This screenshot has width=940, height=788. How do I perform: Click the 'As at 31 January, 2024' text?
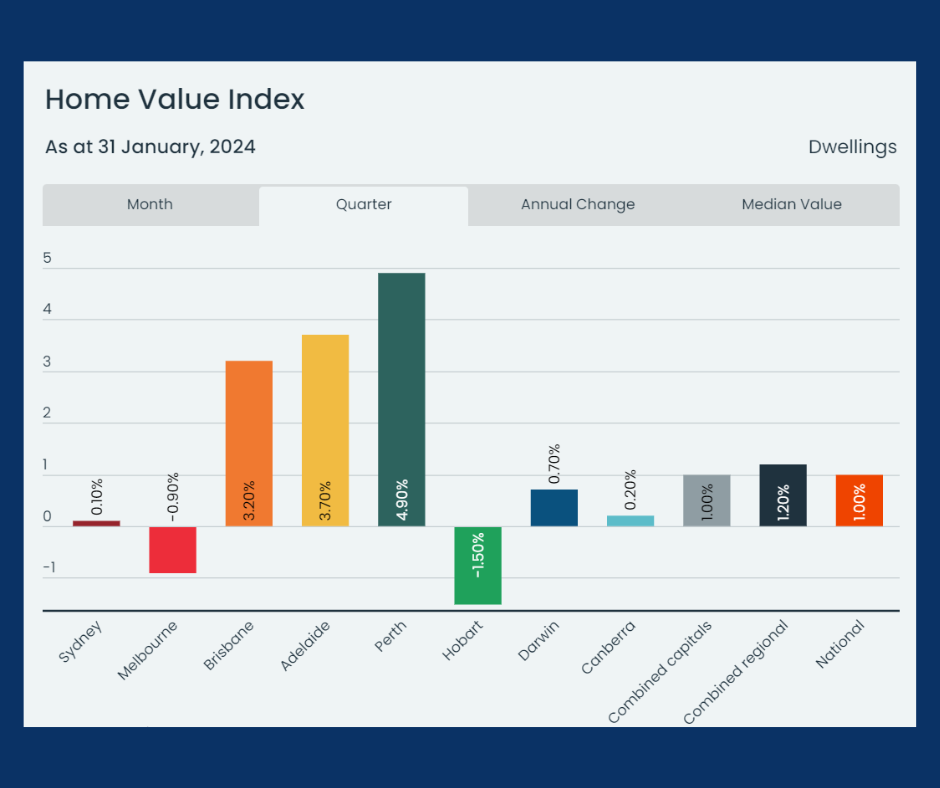click(x=150, y=147)
